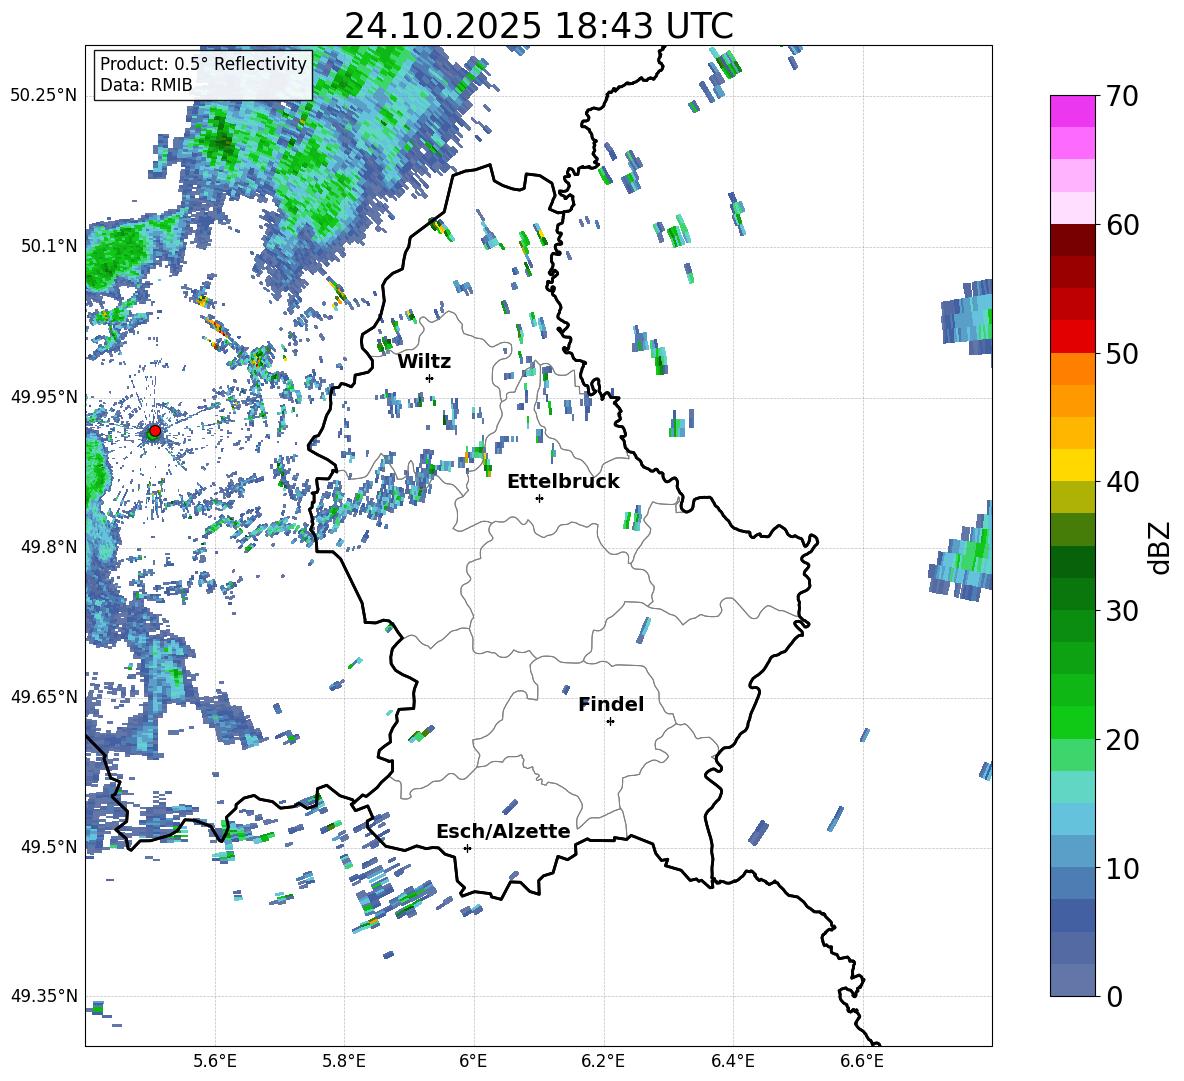
Task: Click the Data: RMIB text
Action: [x=146, y=85]
